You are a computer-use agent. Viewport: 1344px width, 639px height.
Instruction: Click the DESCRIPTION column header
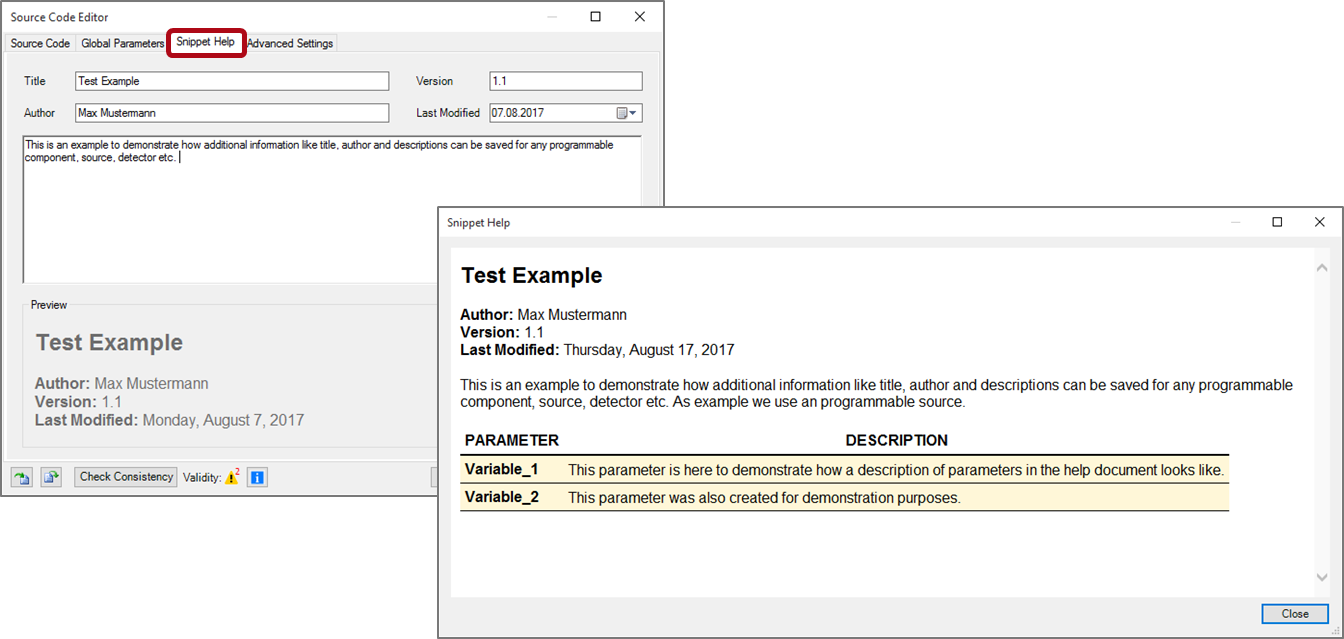897,440
